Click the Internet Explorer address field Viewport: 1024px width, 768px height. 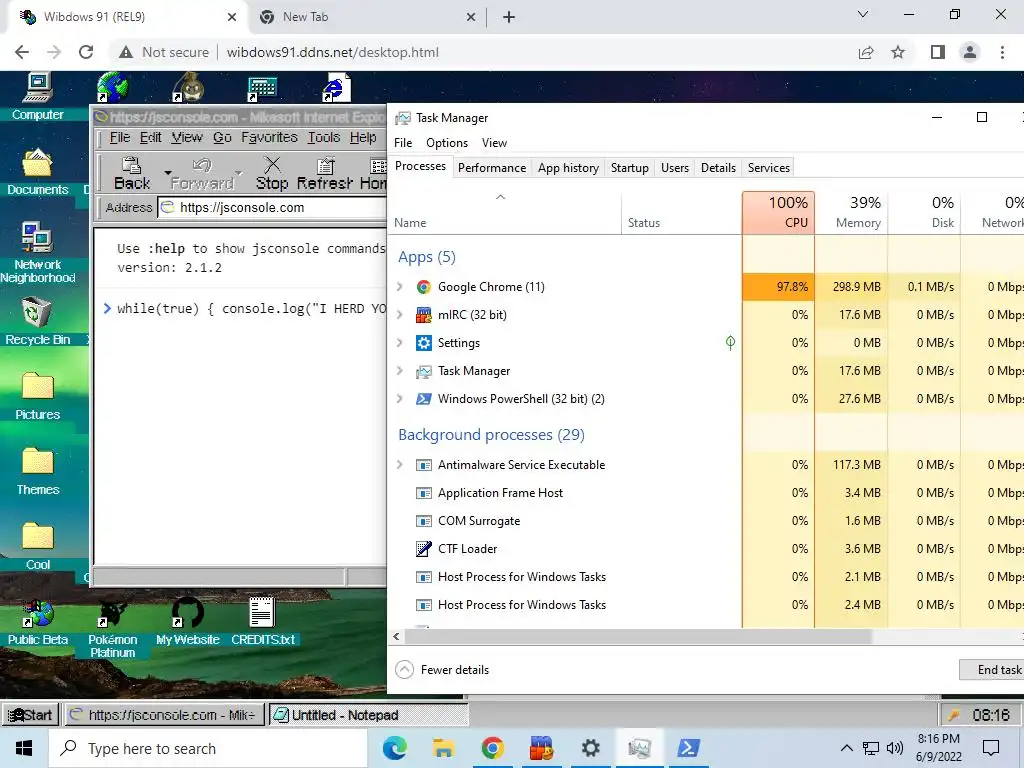tap(272, 208)
